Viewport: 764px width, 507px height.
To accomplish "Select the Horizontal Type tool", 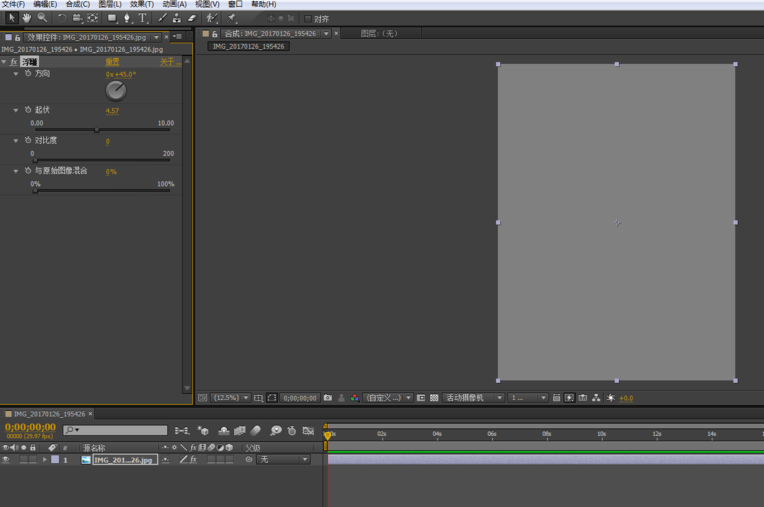I will point(142,18).
